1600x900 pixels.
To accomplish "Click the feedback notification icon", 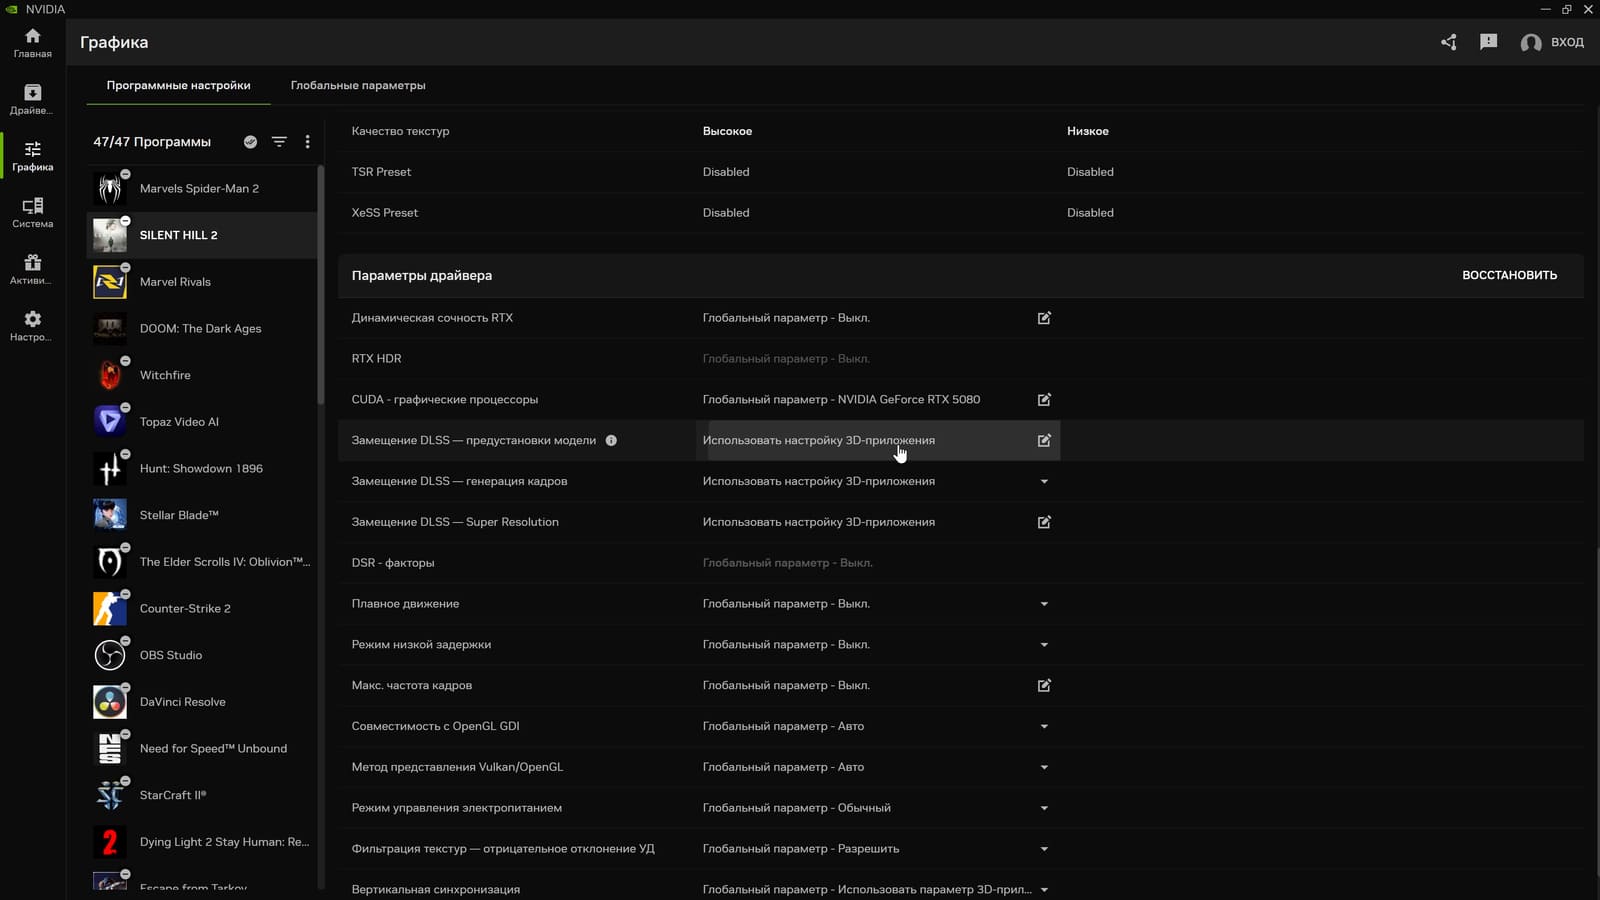I will click(x=1489, y=42).
